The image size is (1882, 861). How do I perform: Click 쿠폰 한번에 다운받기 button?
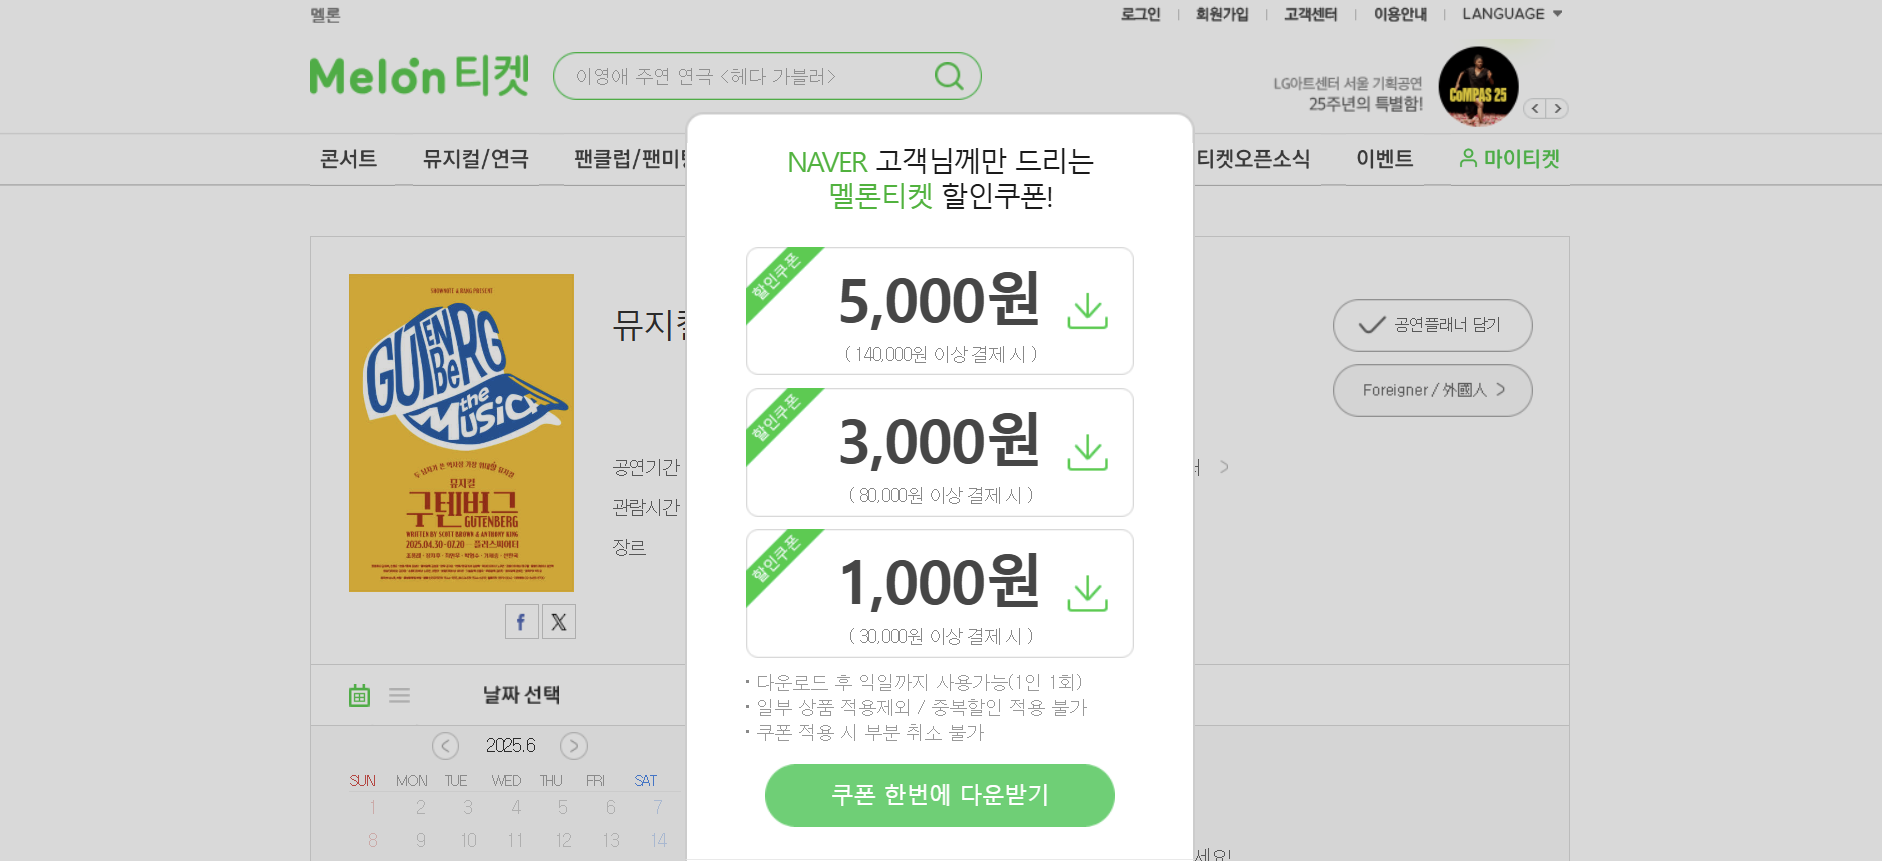click(x=940, y=795)
